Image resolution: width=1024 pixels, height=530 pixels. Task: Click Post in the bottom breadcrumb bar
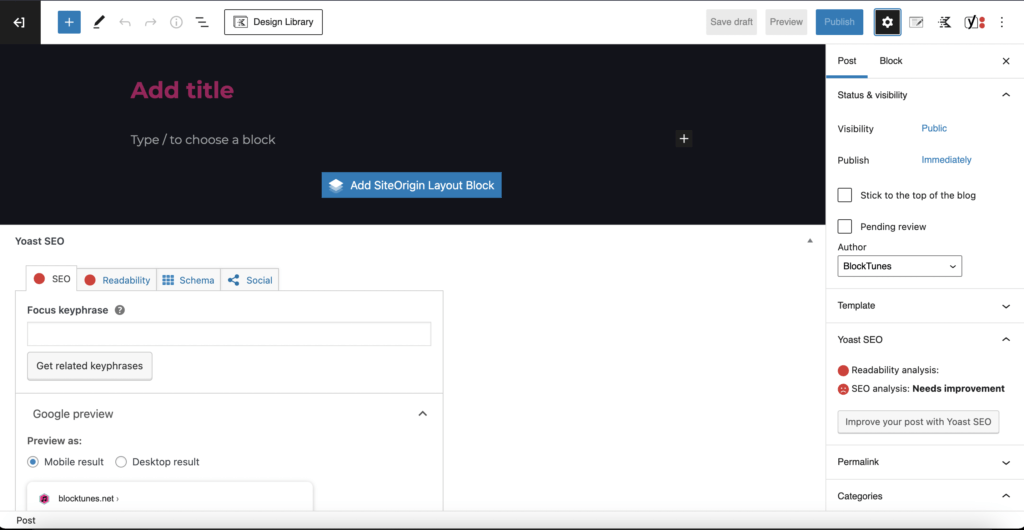pyautogui.click(x=25, y=520)
